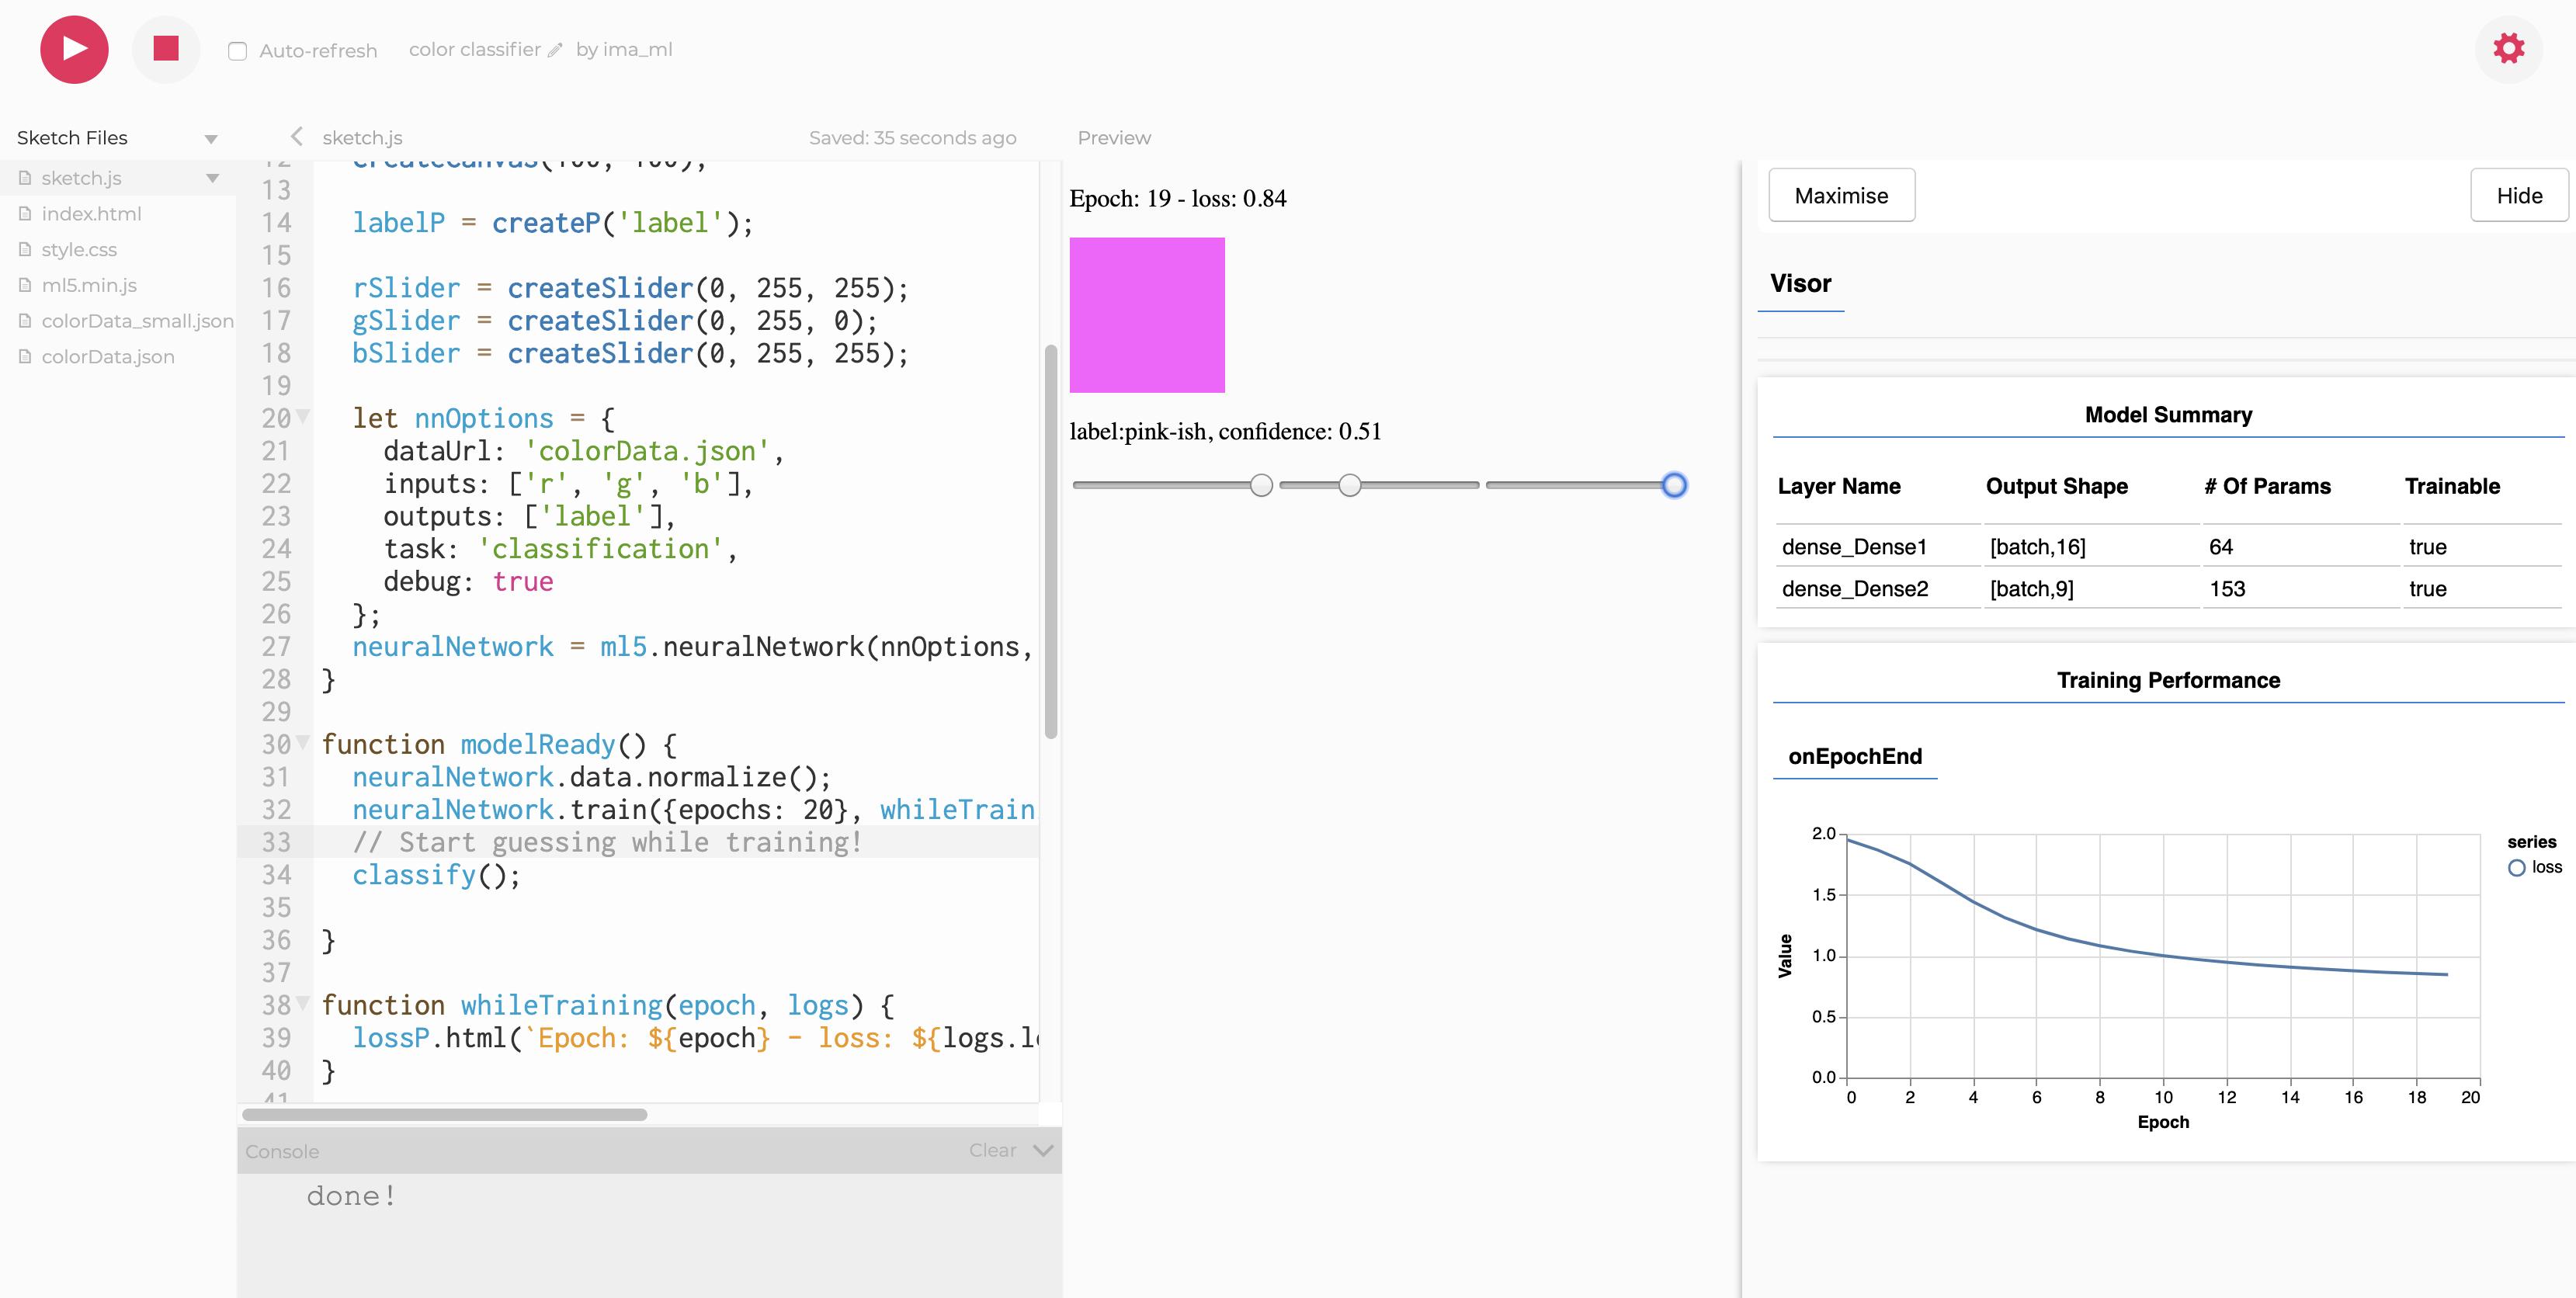Click the Console panel label
Screen dimensions: 2576x1298
pos(282,1151)
